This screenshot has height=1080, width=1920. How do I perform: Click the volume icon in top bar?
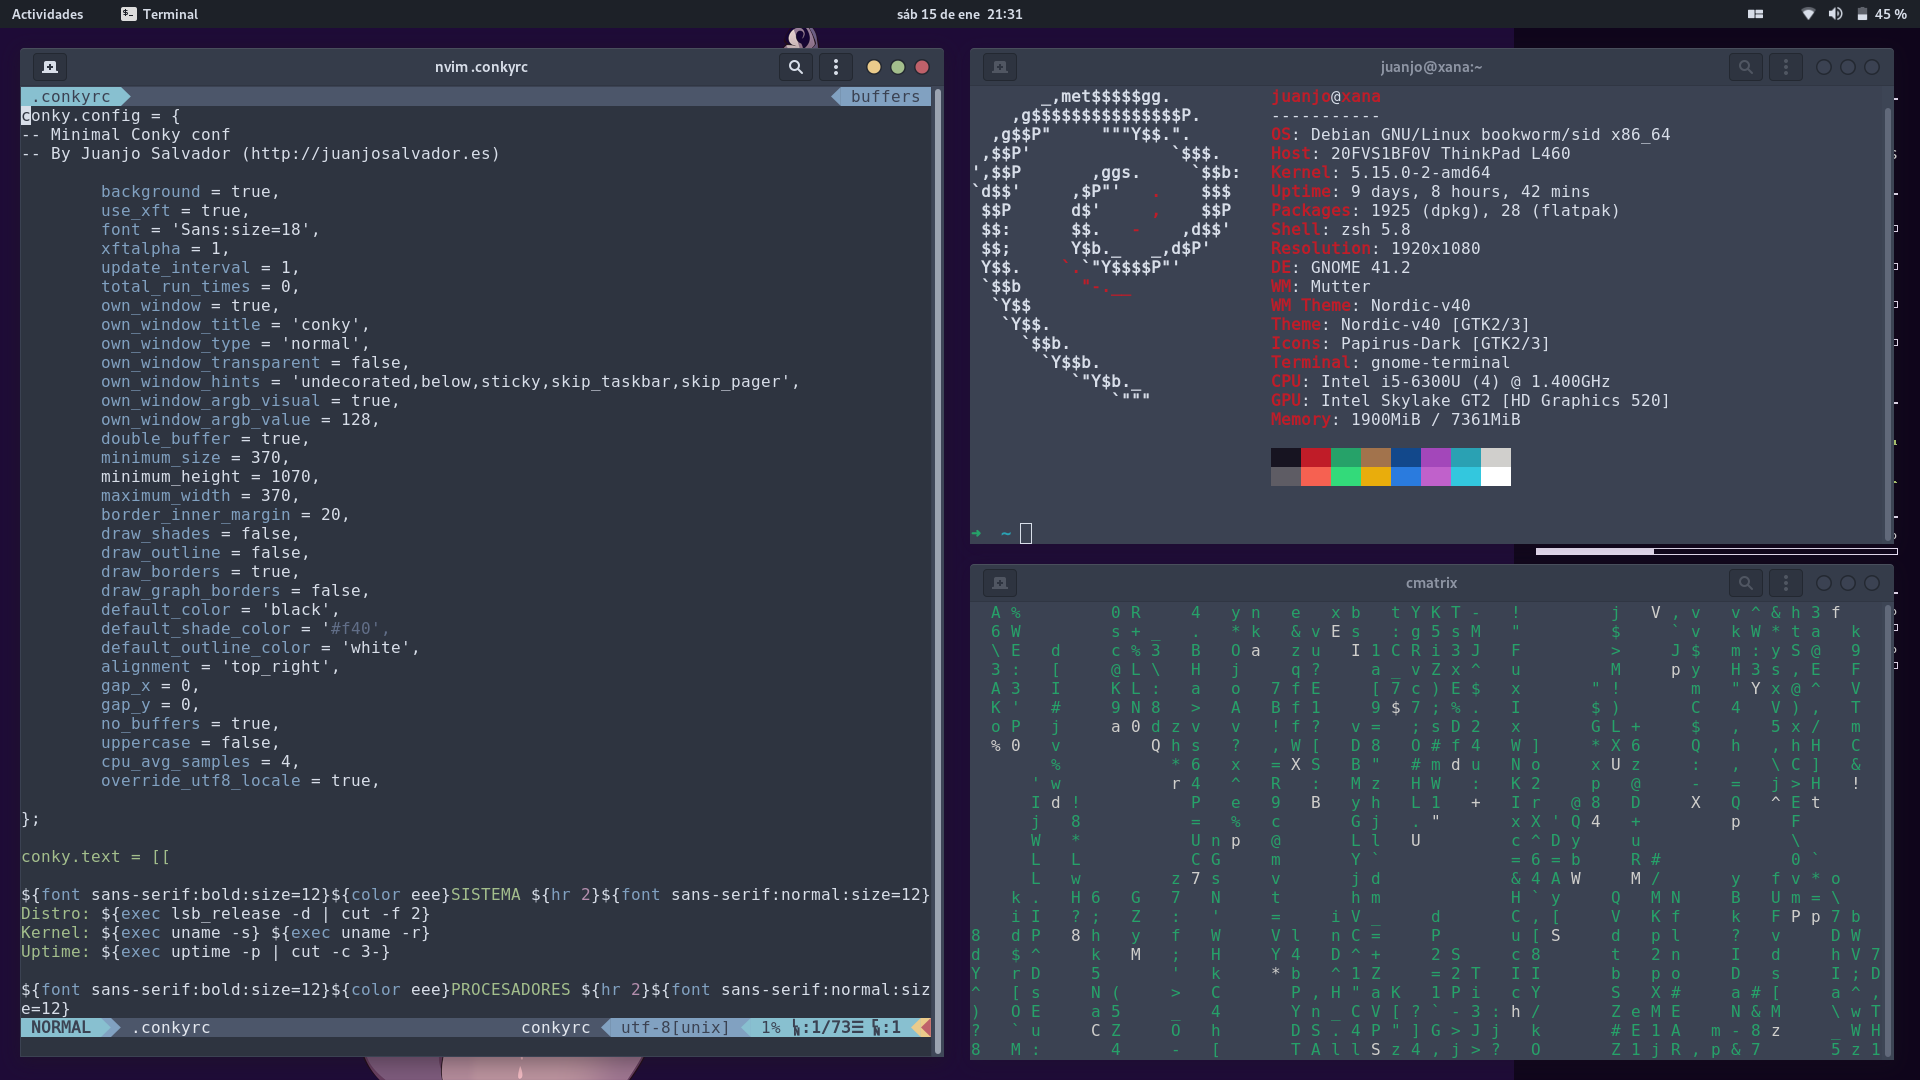point(1835,14)
